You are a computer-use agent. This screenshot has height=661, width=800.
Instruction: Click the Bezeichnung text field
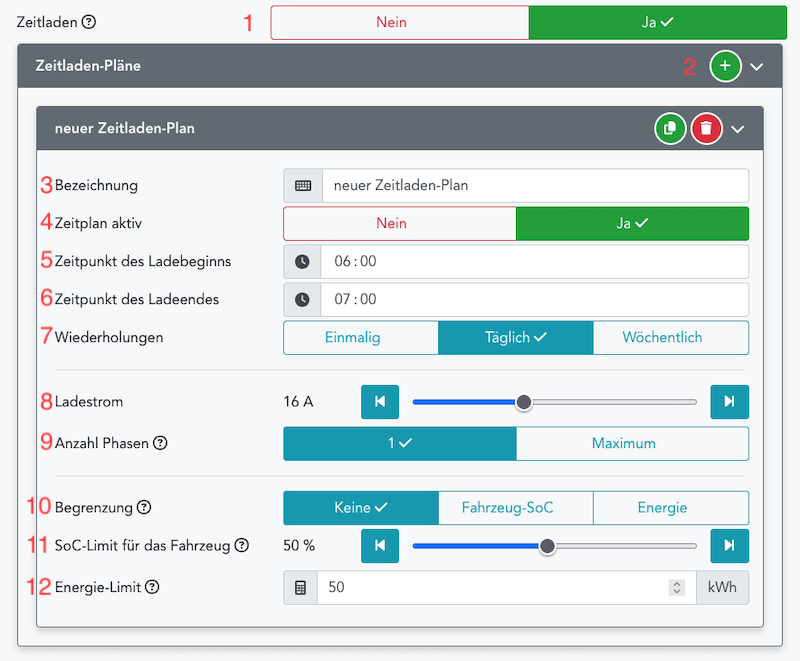(534, 185)
